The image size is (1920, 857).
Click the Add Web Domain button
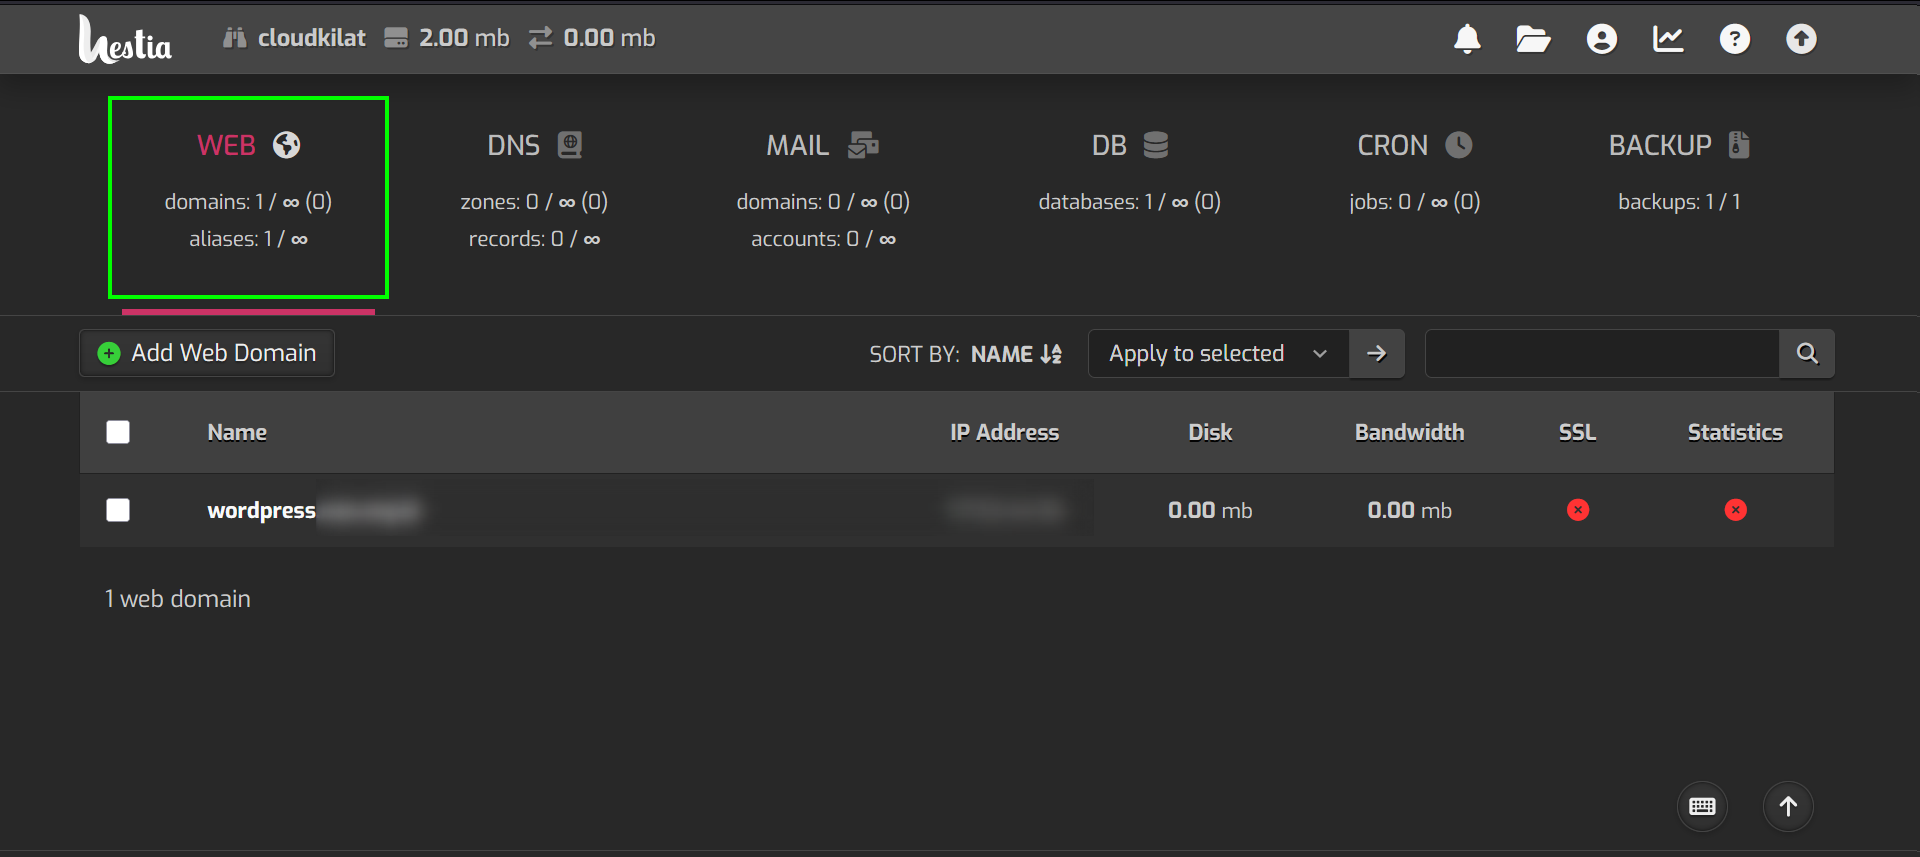click(x=207, y=353)
